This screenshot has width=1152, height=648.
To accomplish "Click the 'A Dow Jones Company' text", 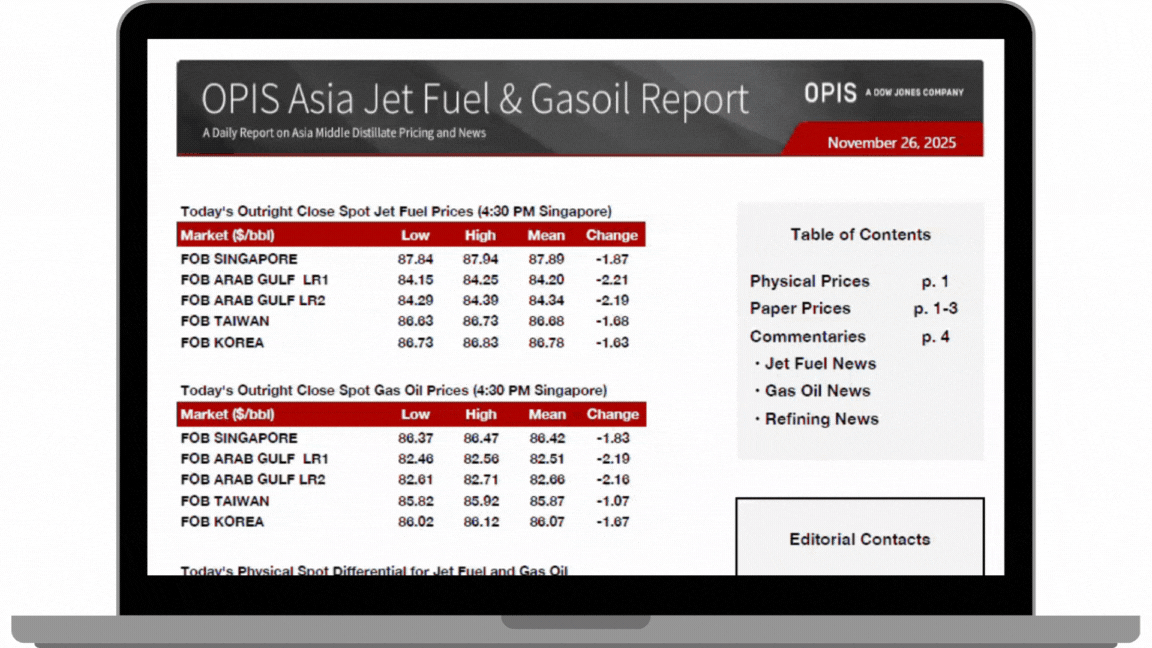I will 915,92.
